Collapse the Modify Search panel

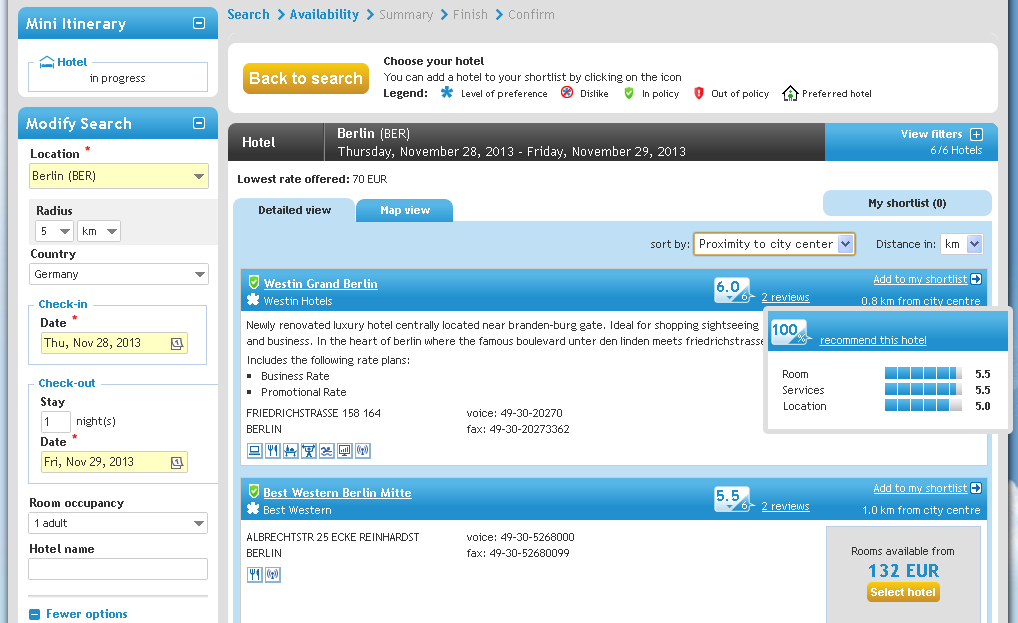[199, 123]
